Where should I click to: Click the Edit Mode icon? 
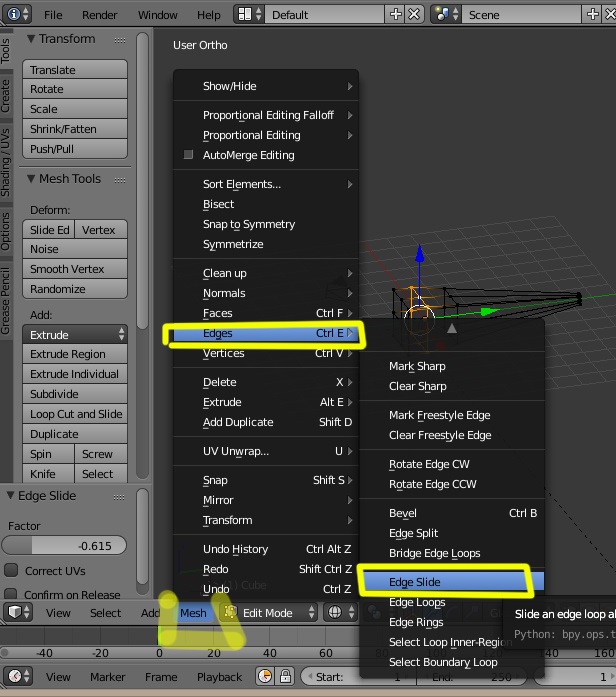click(230, 612)
